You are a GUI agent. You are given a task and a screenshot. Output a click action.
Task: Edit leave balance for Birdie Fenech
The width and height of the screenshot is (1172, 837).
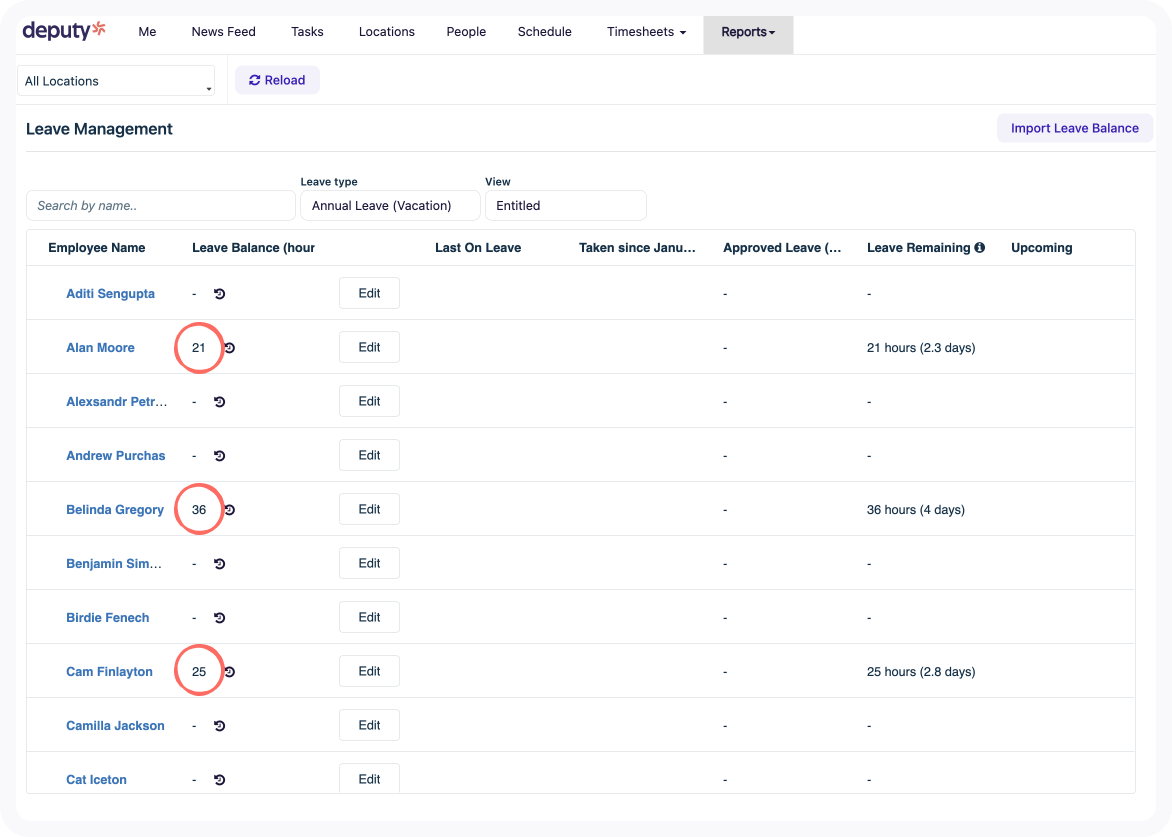[369, 617]
